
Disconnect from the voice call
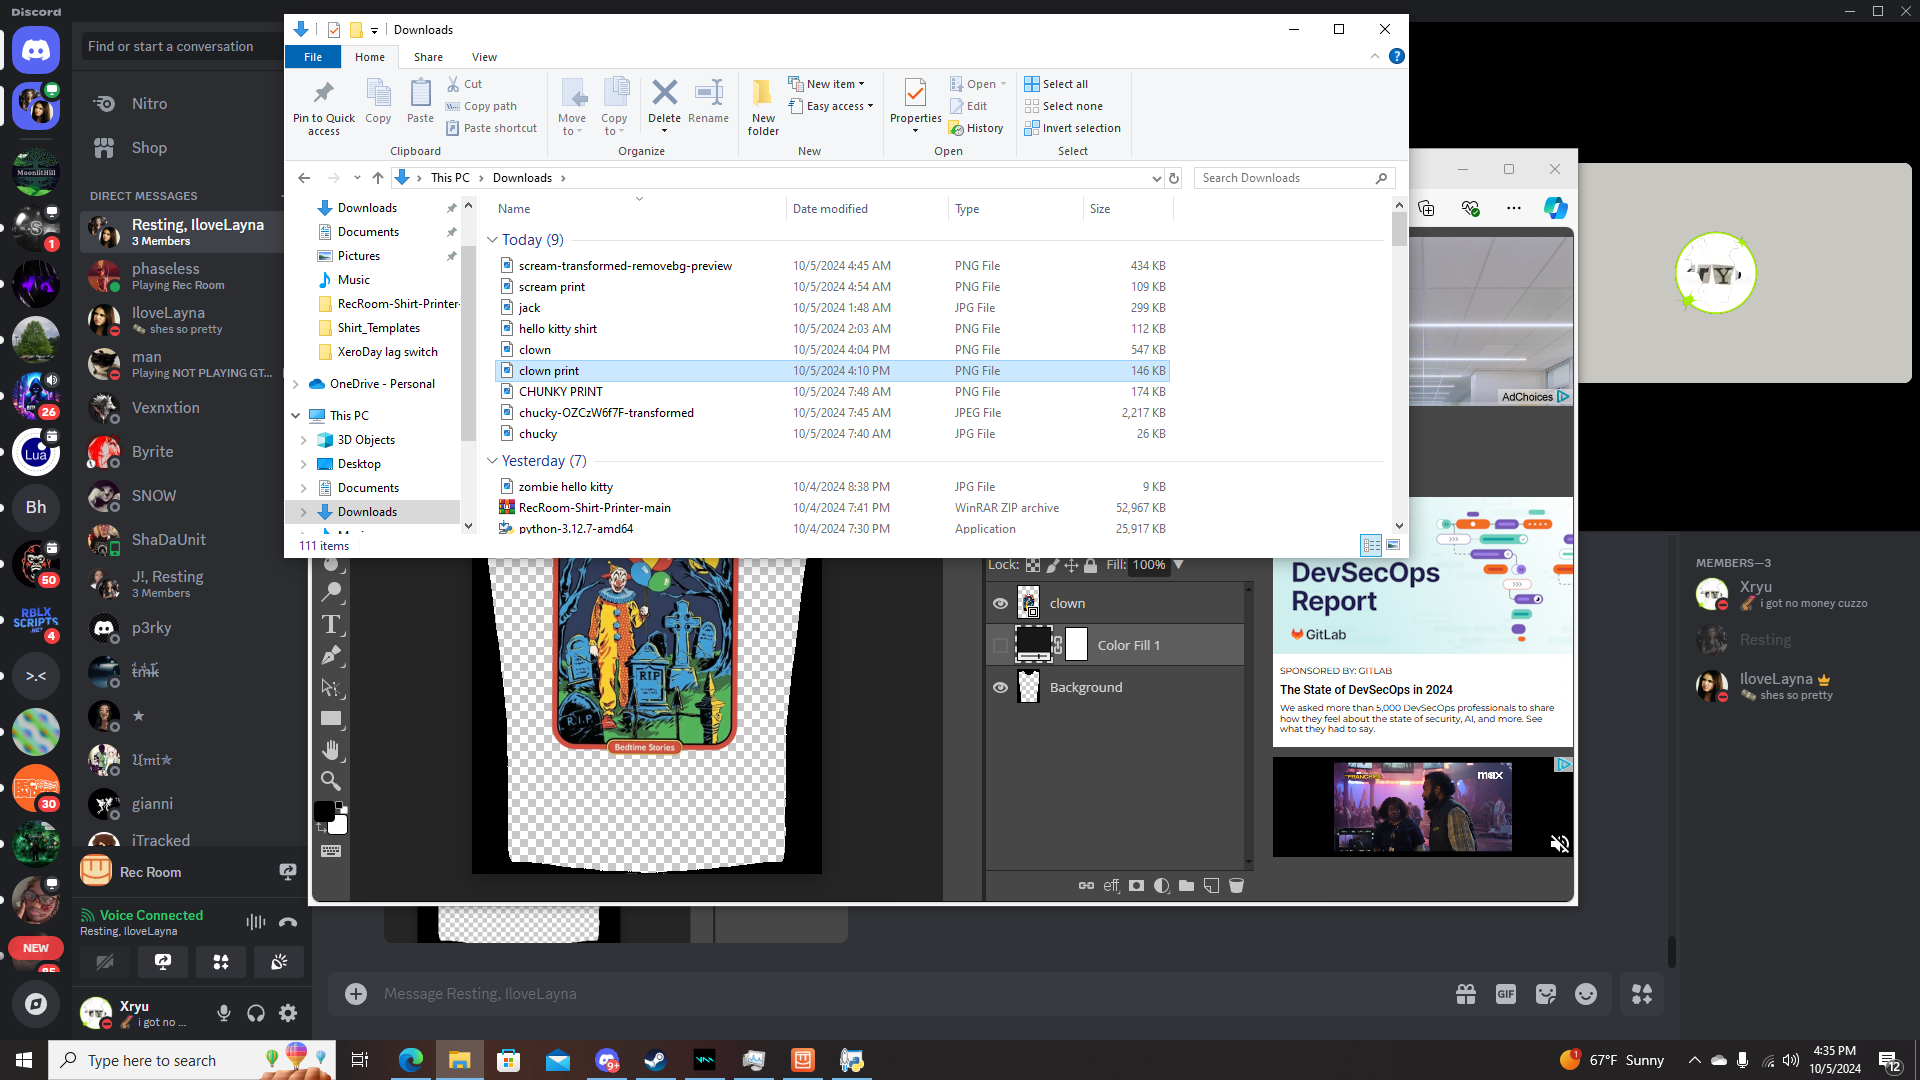click(x=288, y=922)
